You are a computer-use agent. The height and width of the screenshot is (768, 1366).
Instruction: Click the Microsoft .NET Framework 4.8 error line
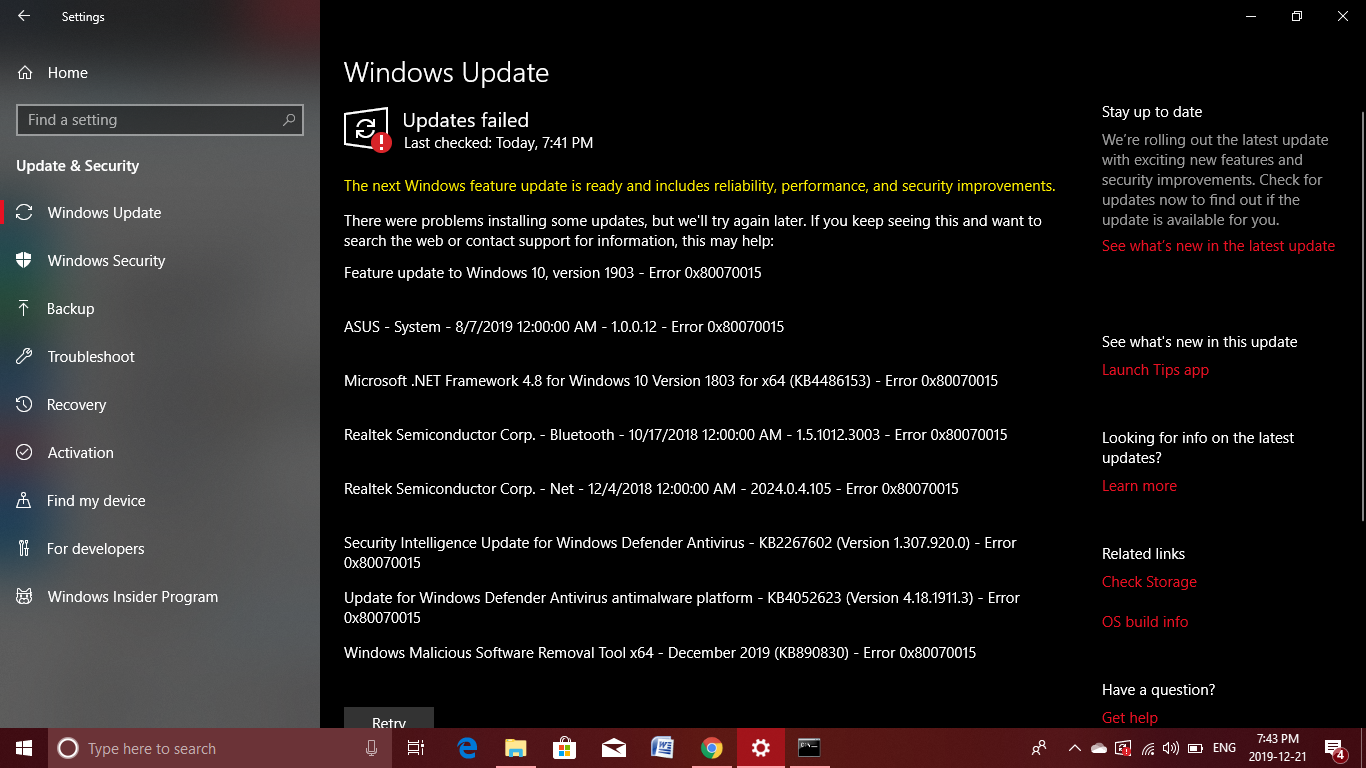click(x=671, y=381)
